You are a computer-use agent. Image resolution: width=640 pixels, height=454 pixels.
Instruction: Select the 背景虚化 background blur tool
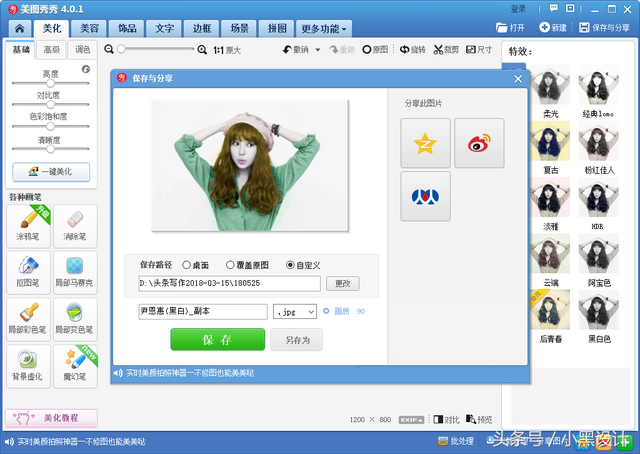point(28,366)
